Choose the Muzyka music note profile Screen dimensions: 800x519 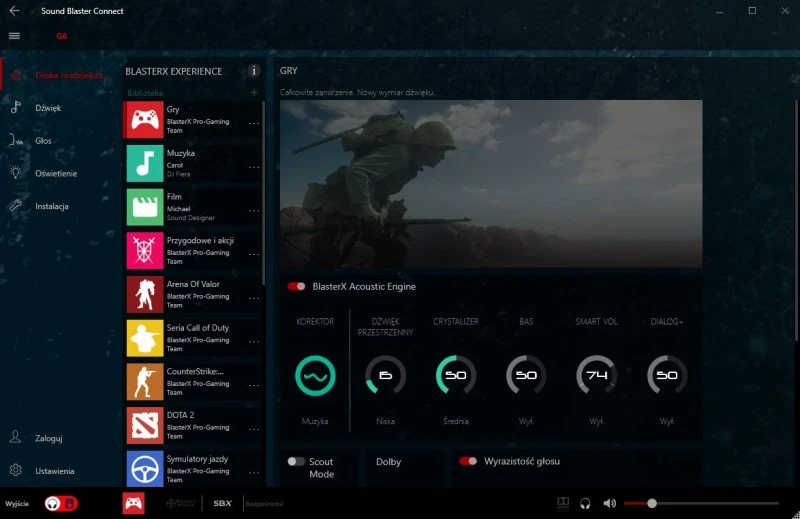point(145,164)
